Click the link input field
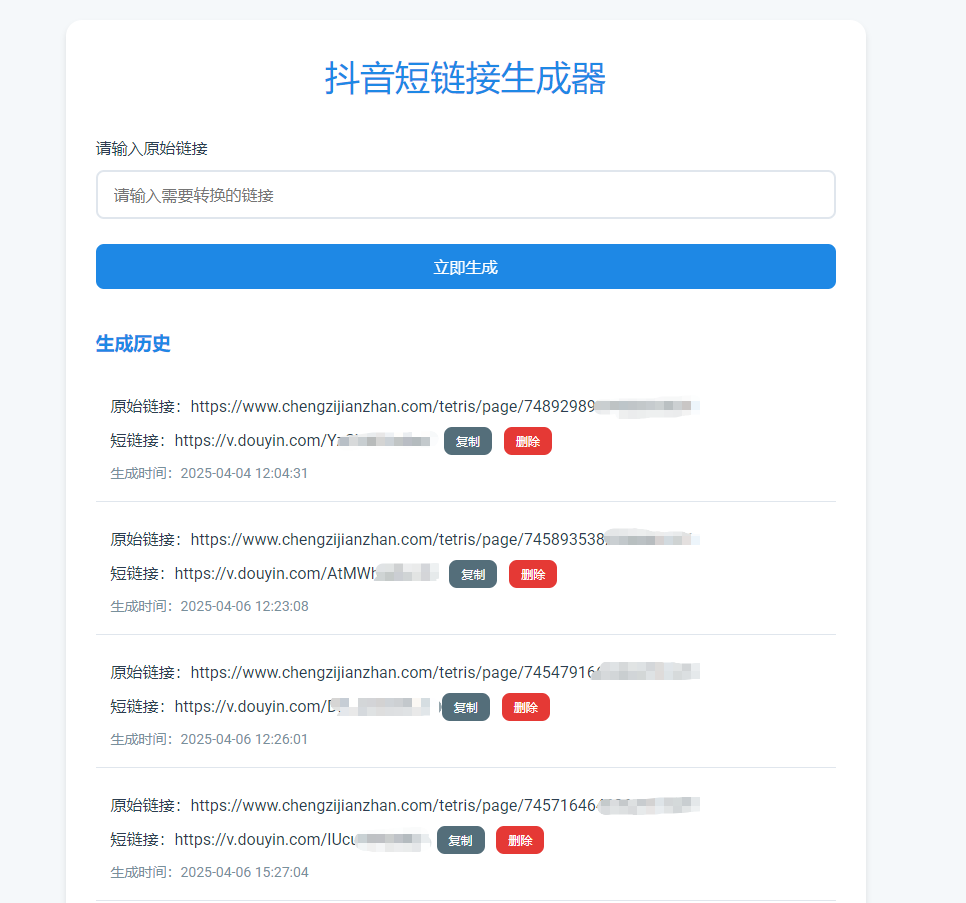 pyautogui.click(x=464, y=194)
